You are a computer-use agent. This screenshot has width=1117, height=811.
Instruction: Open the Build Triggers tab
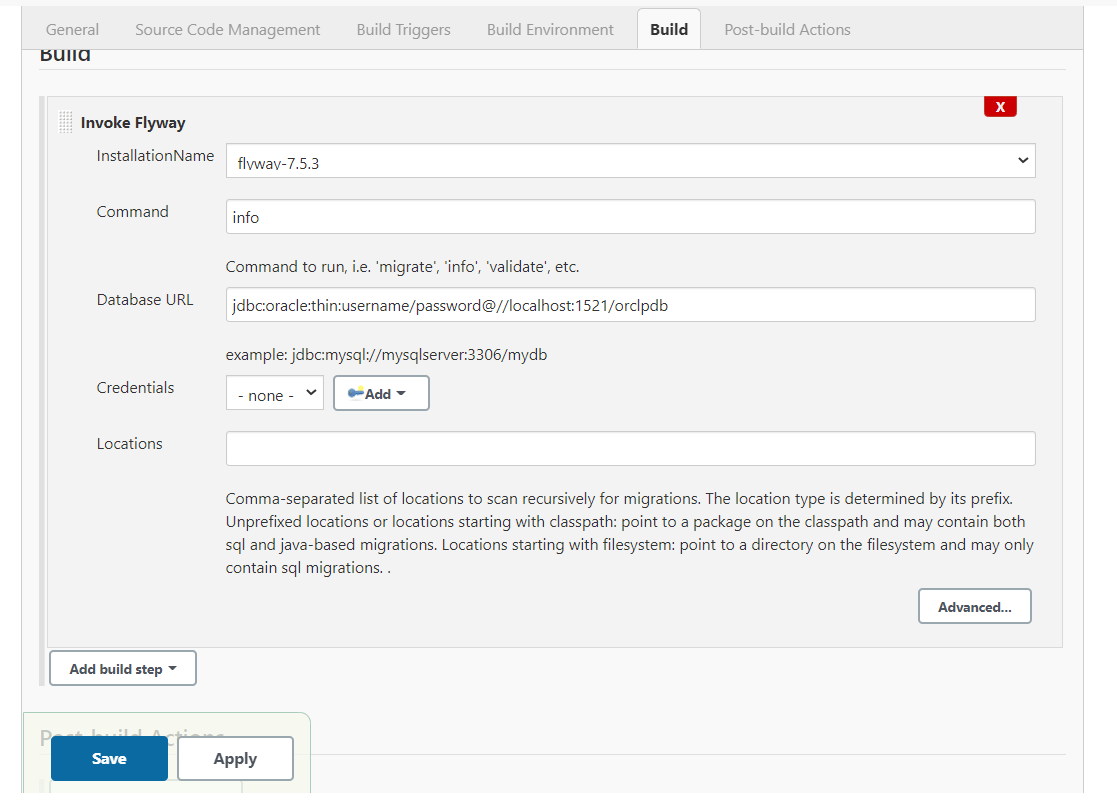point(403,29)
